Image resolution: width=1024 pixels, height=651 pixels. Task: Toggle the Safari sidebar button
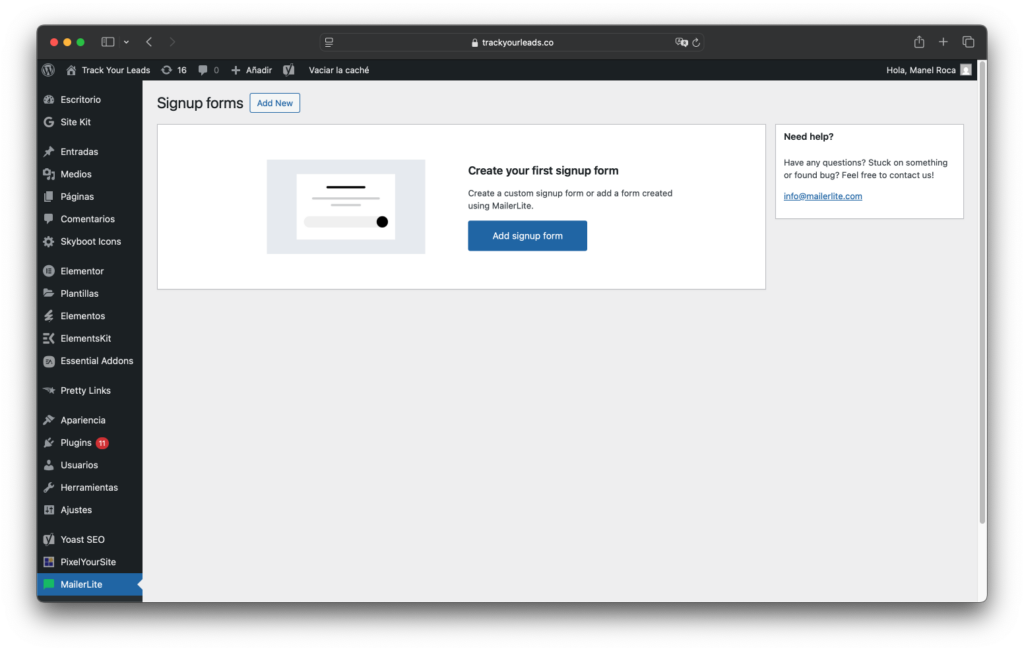click(108, 42)
